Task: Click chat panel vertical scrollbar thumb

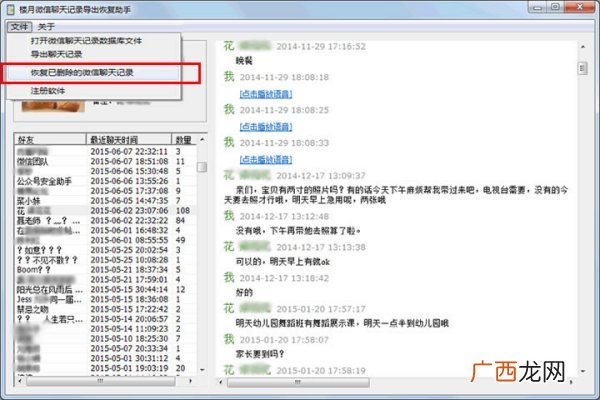Action: 582,69
